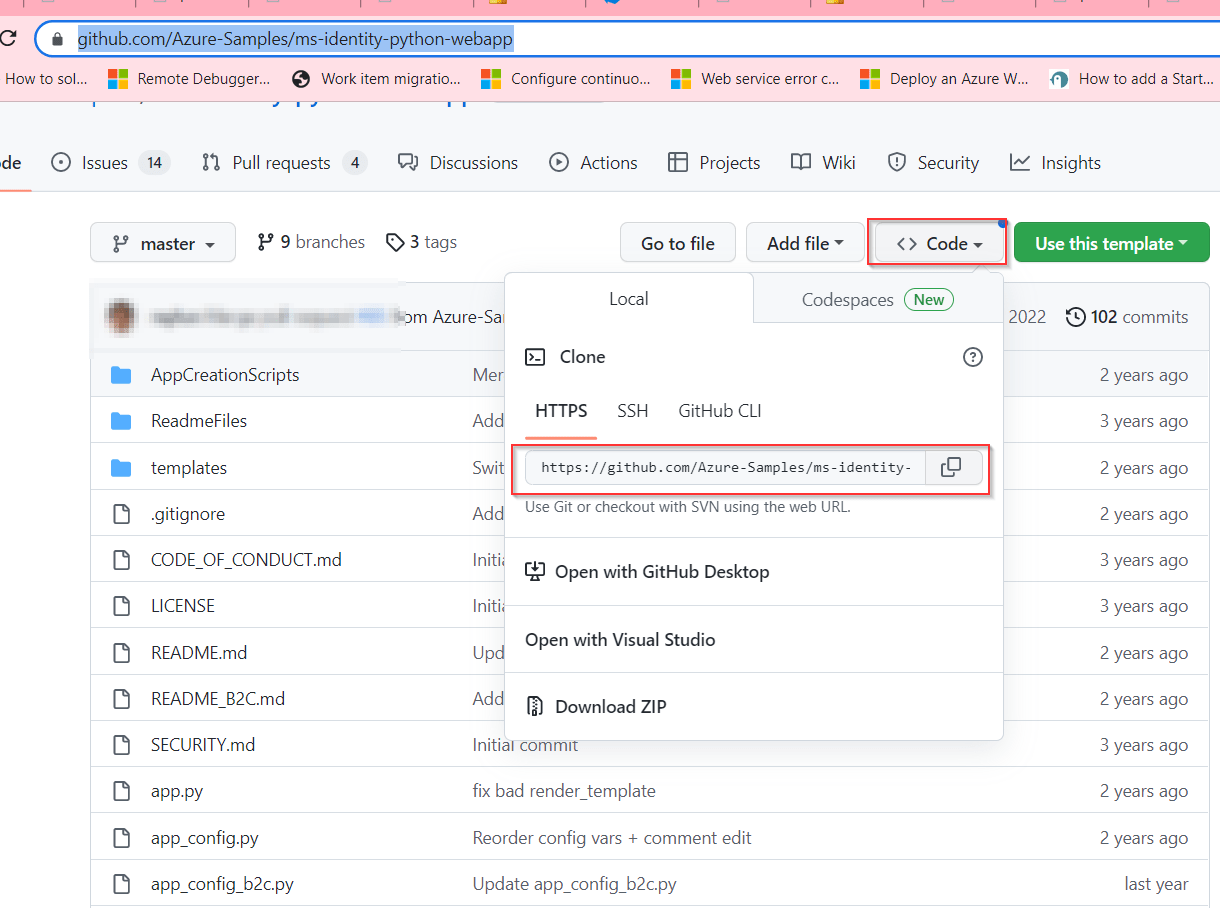This screenshot has width=1220, height=908.
Task: Click Download ZIP
Action: [754, 706]
